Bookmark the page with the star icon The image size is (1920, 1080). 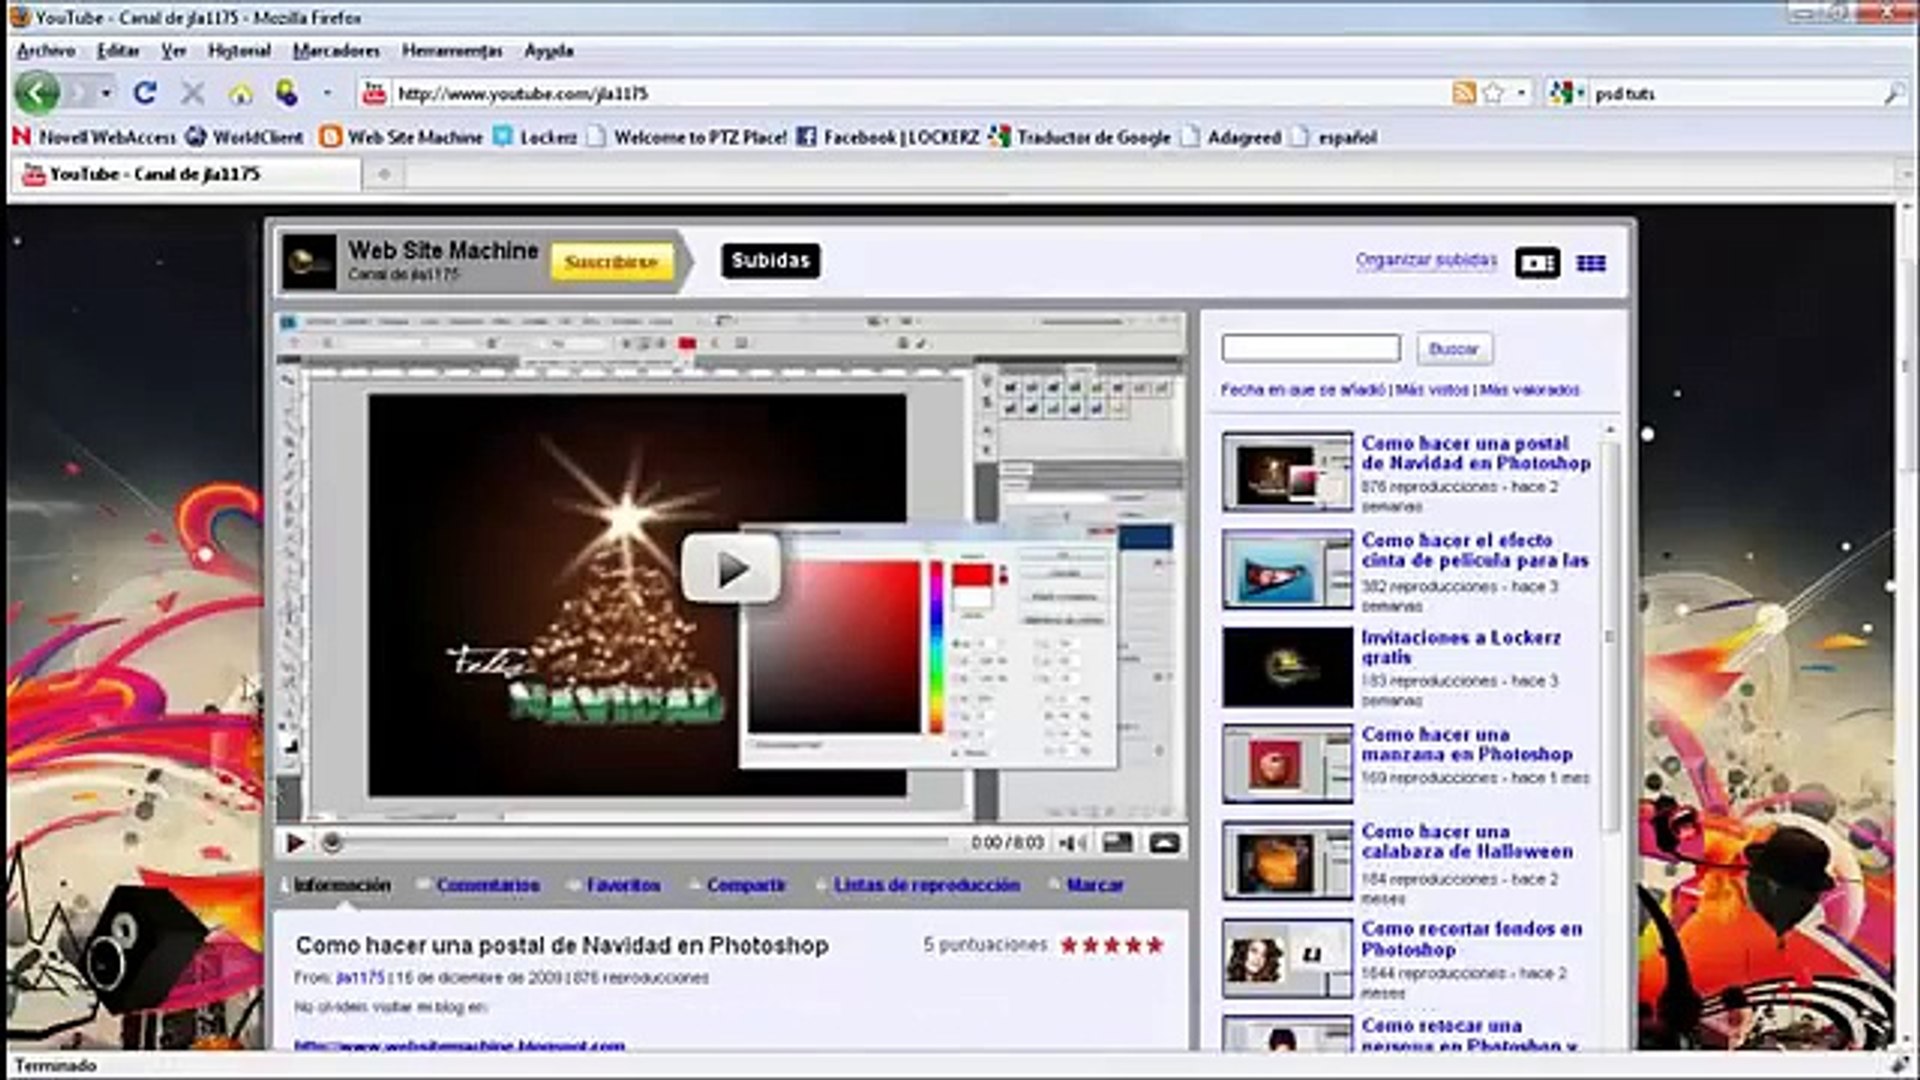click(x=1493, y=93)
